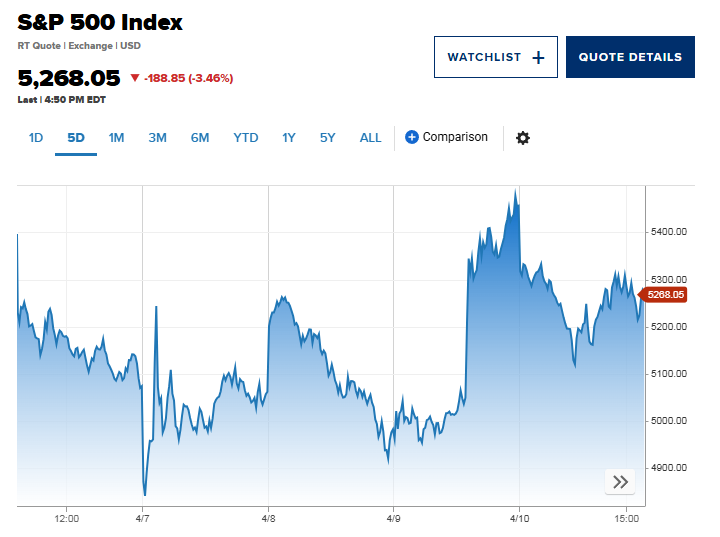Show the 6M chart range

tap(200, 138)
